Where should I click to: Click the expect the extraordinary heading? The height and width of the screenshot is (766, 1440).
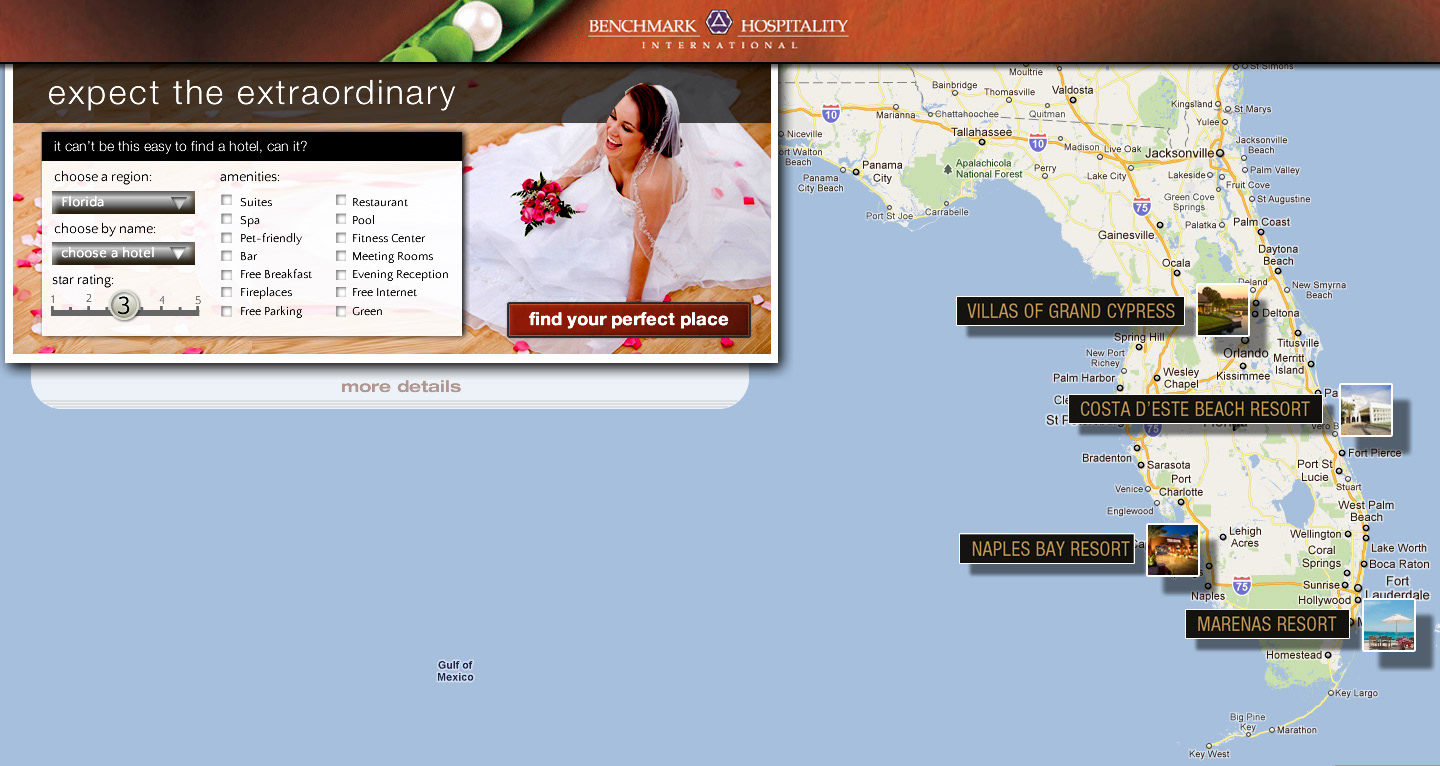point(252,93)
